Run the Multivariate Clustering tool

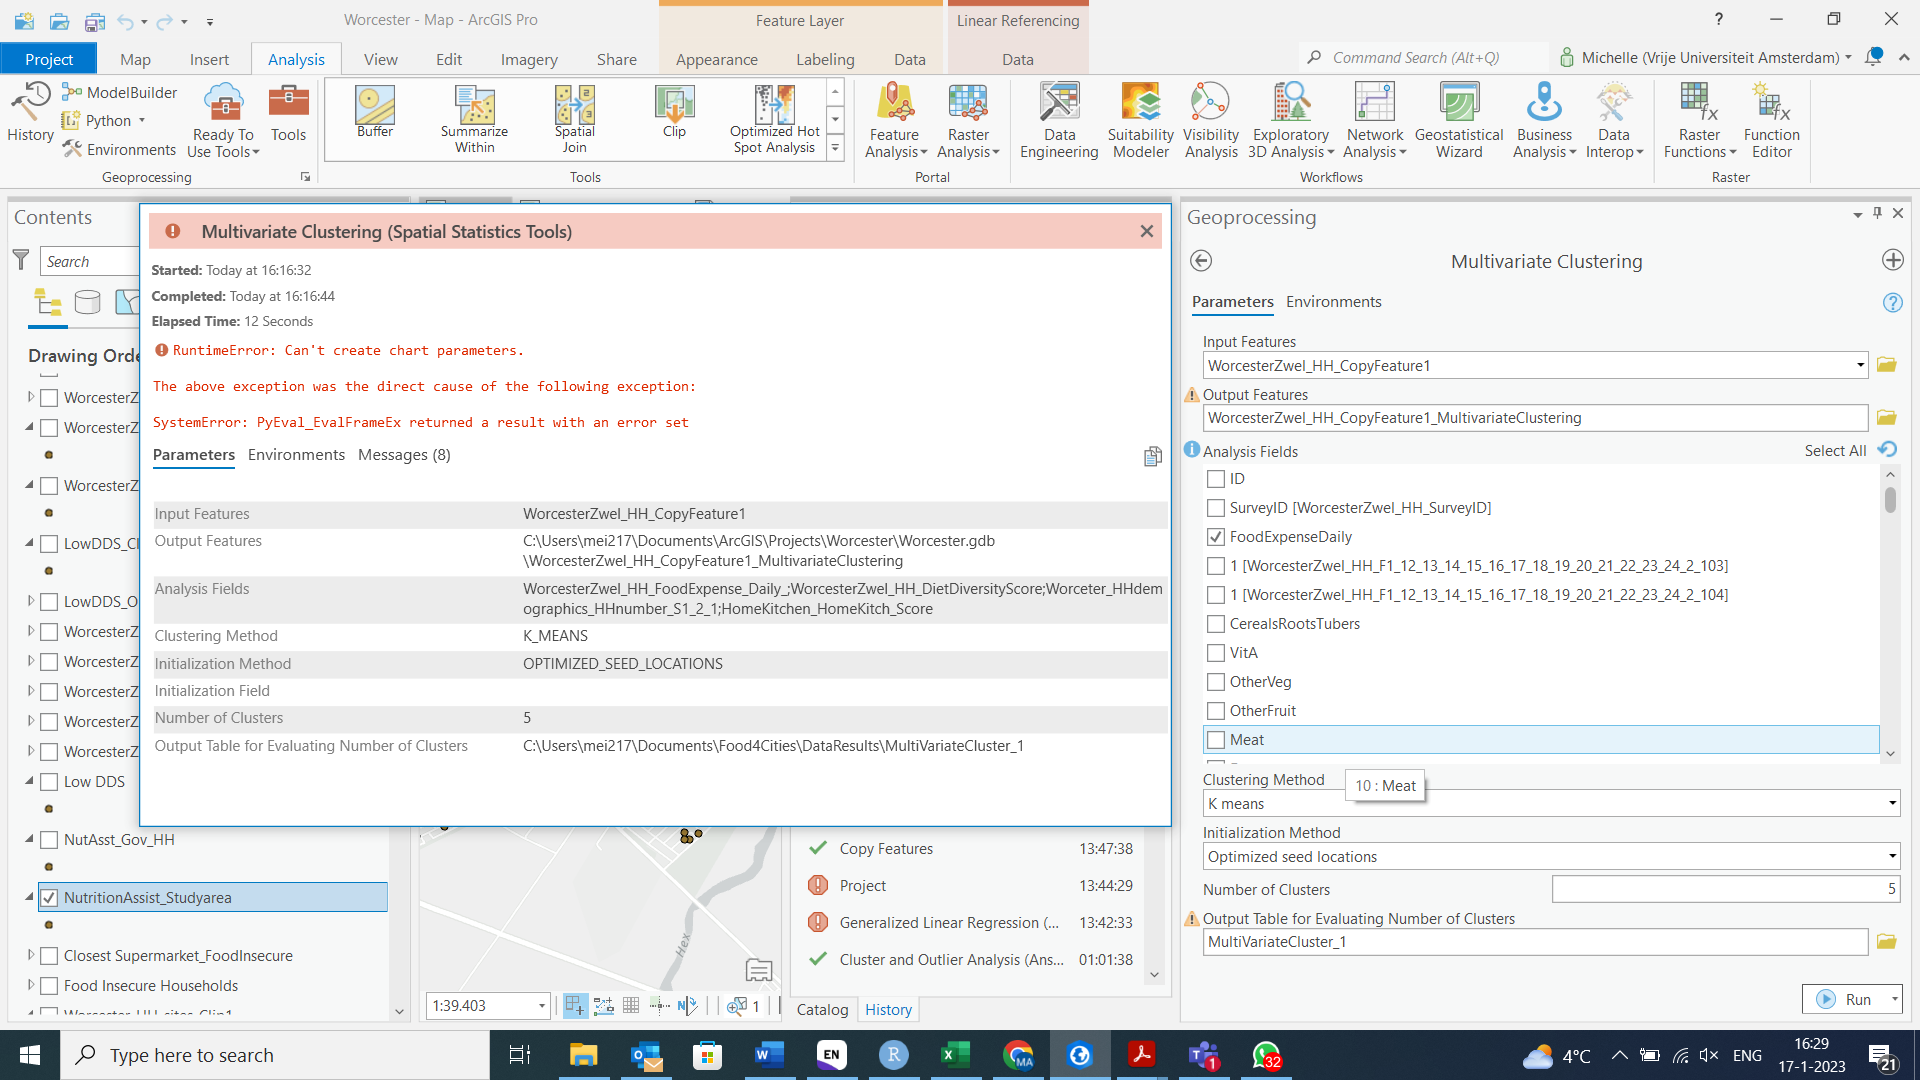pyautogui.click(x=1846, y=999)
